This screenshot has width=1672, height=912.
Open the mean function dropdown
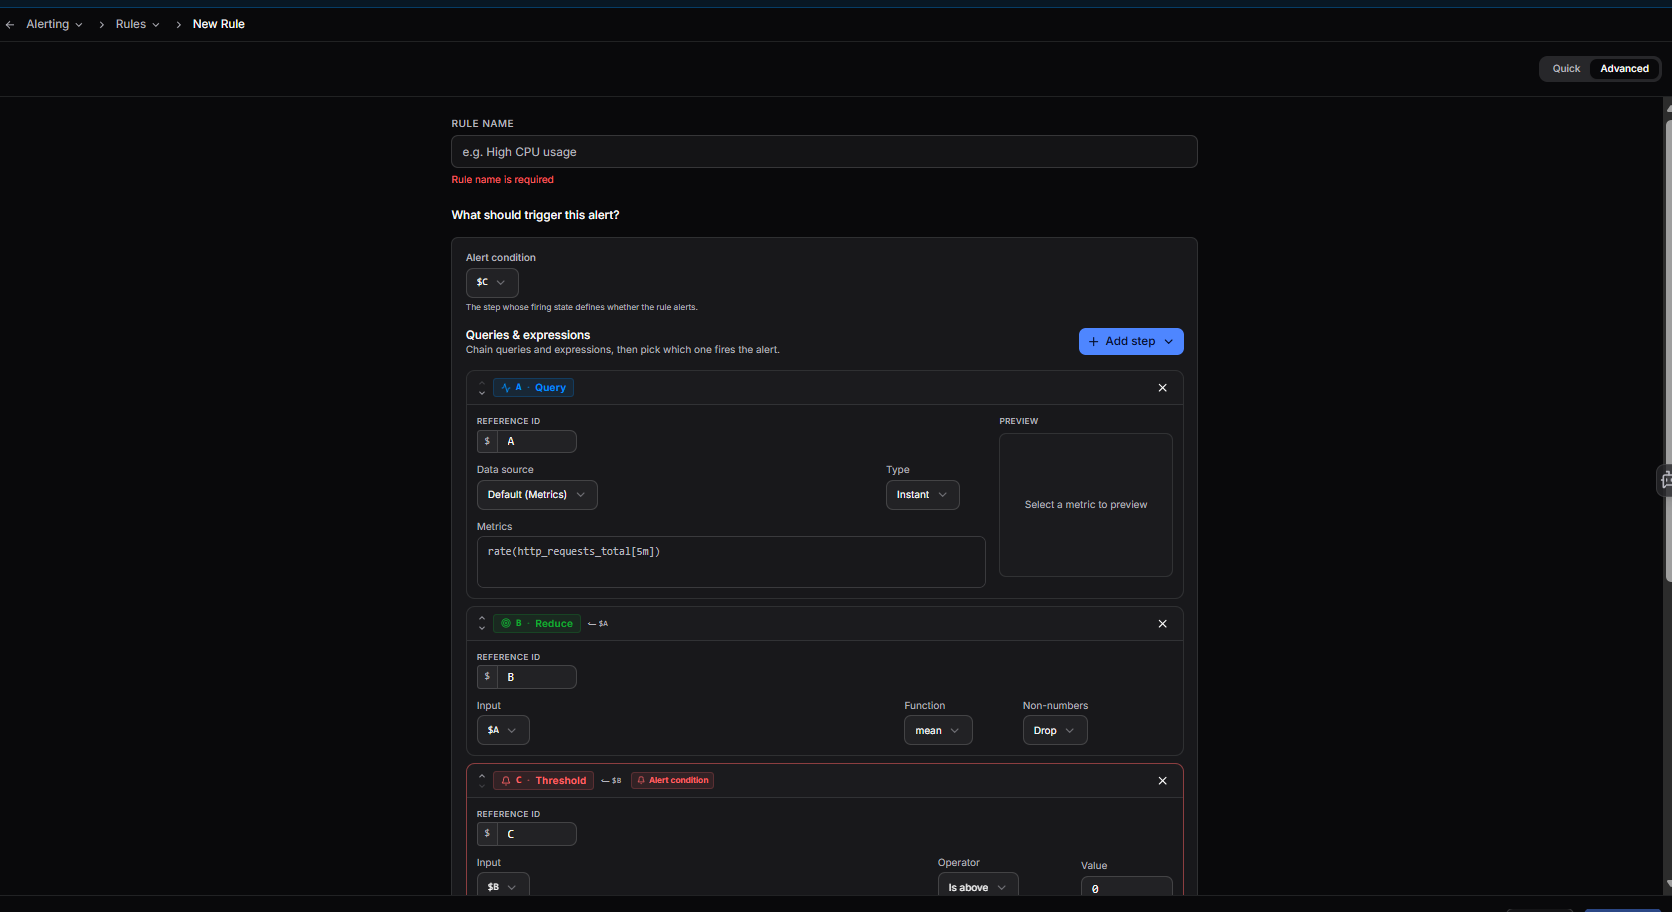coord(938,731)
